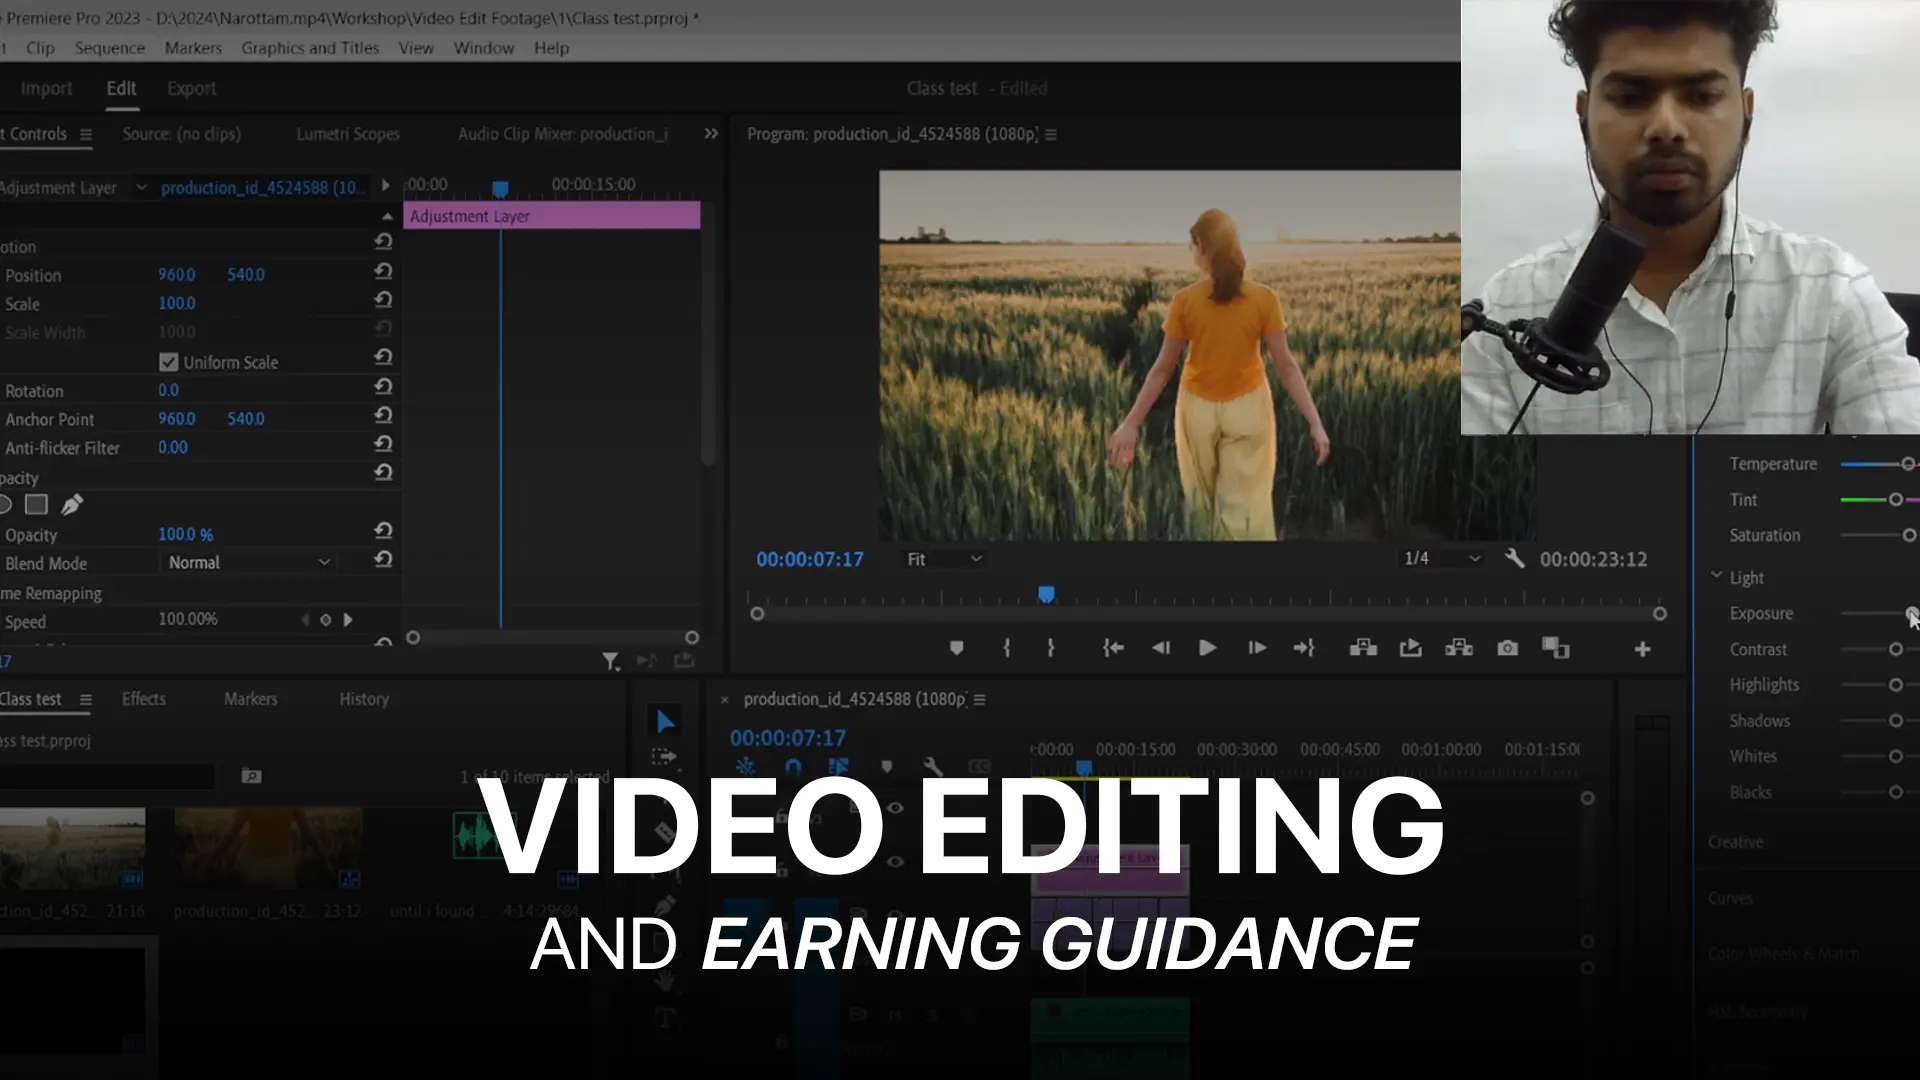Export a frame with camera icon
Viewport: 1920px width, 1080px height.
pos(1507,648)
